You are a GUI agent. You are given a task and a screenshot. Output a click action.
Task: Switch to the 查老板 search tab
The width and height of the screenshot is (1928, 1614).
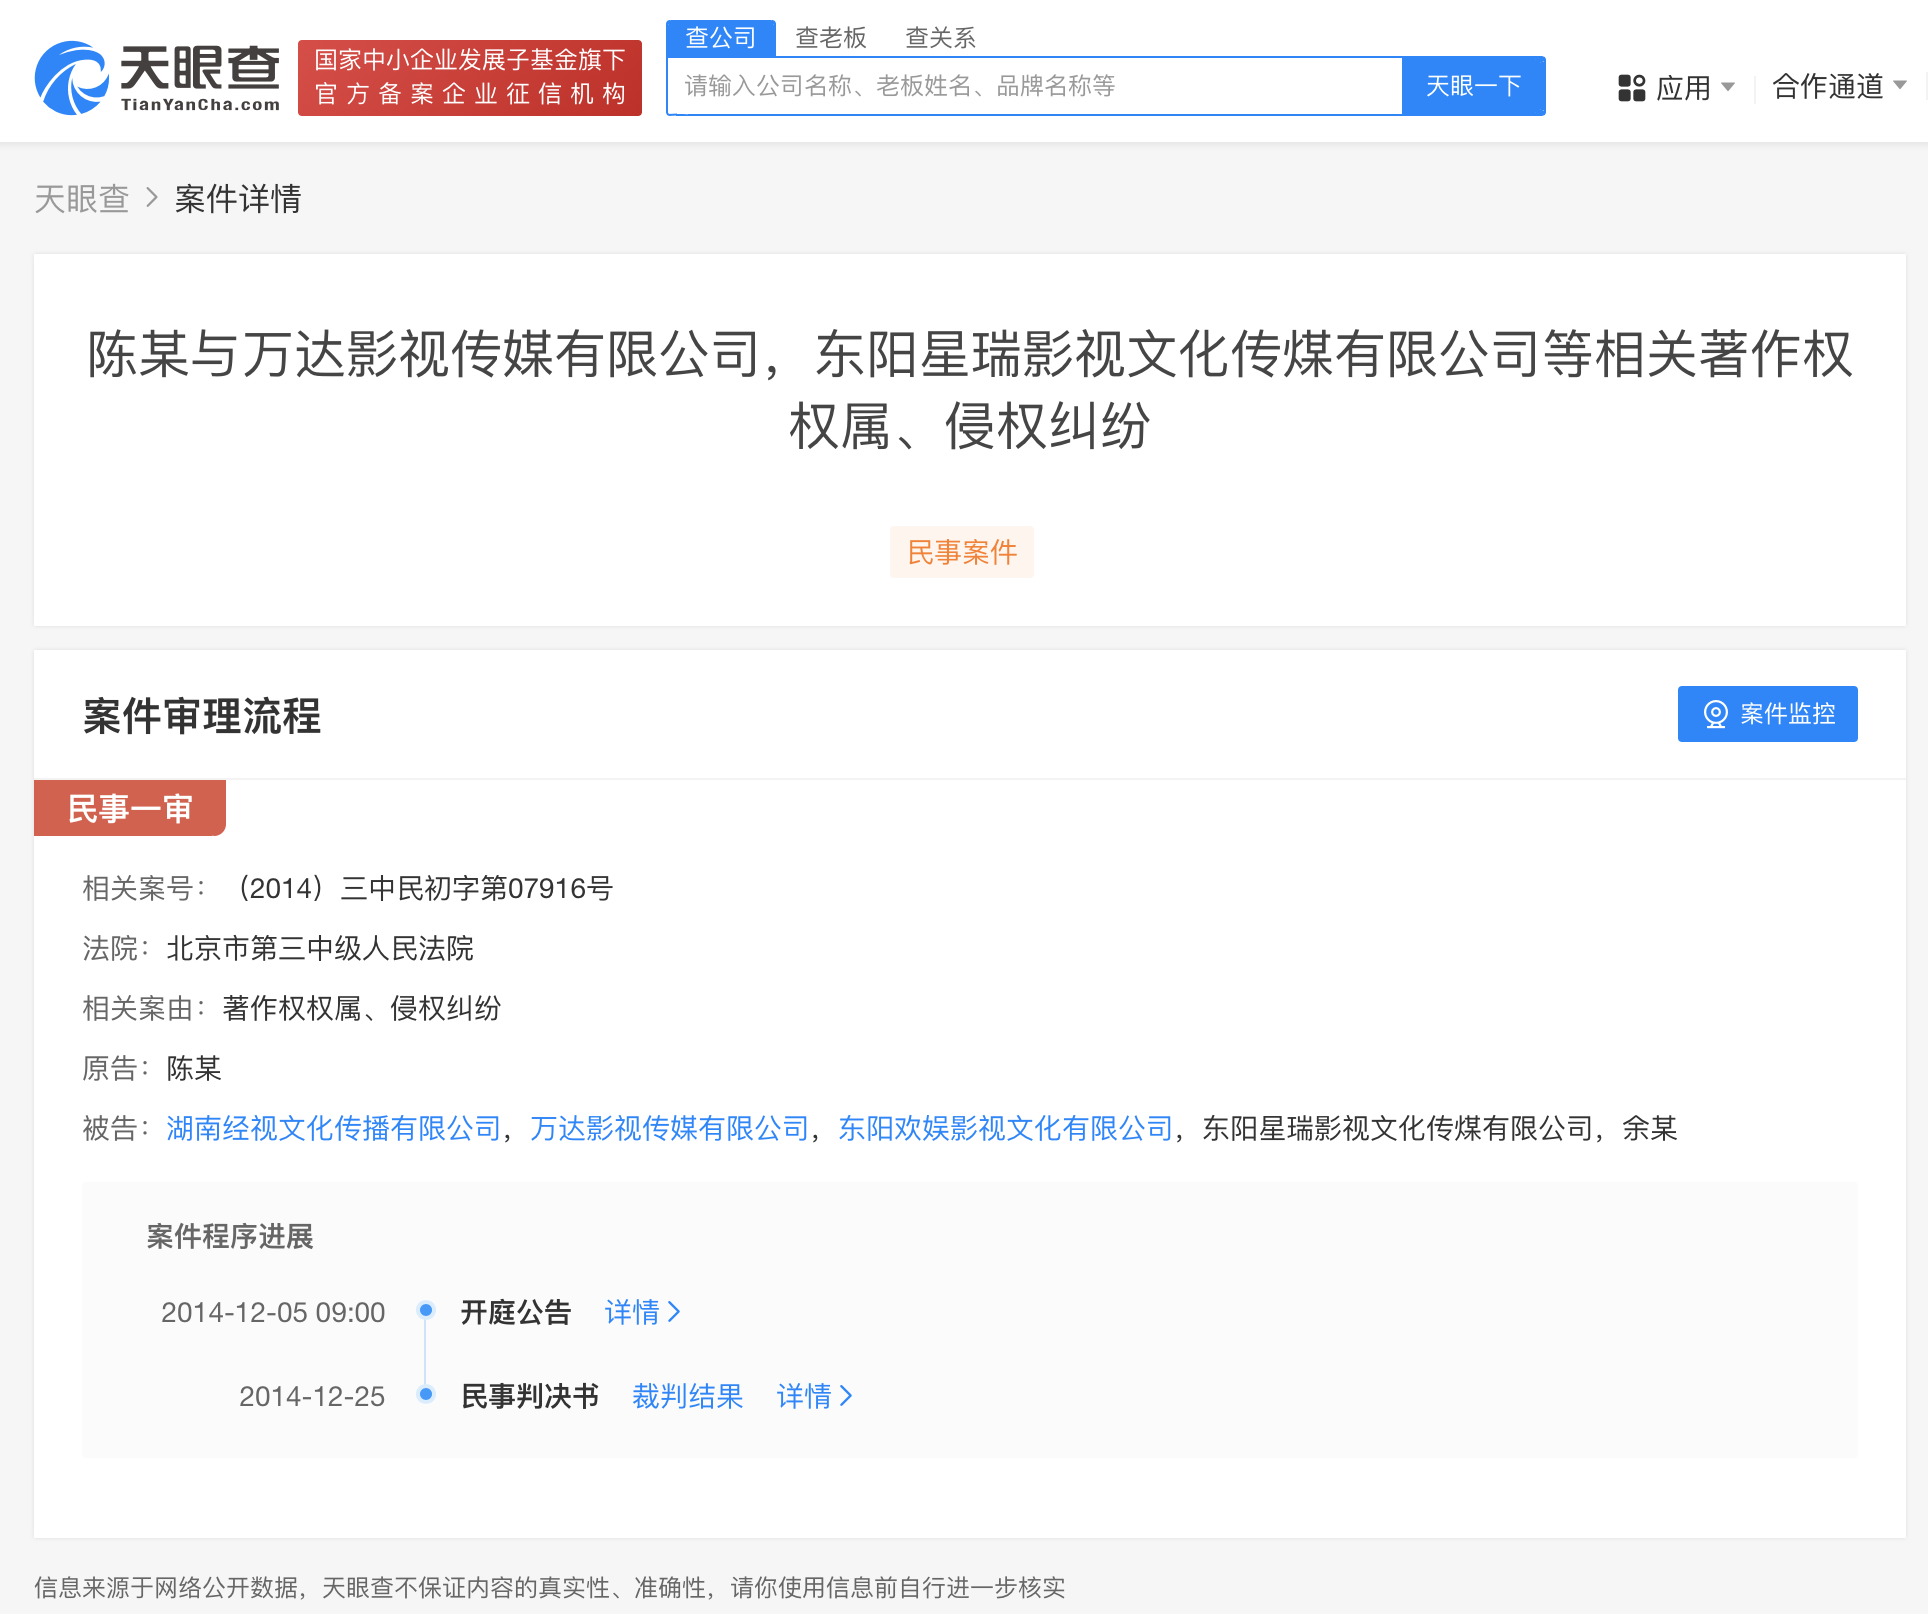[831, 38]
